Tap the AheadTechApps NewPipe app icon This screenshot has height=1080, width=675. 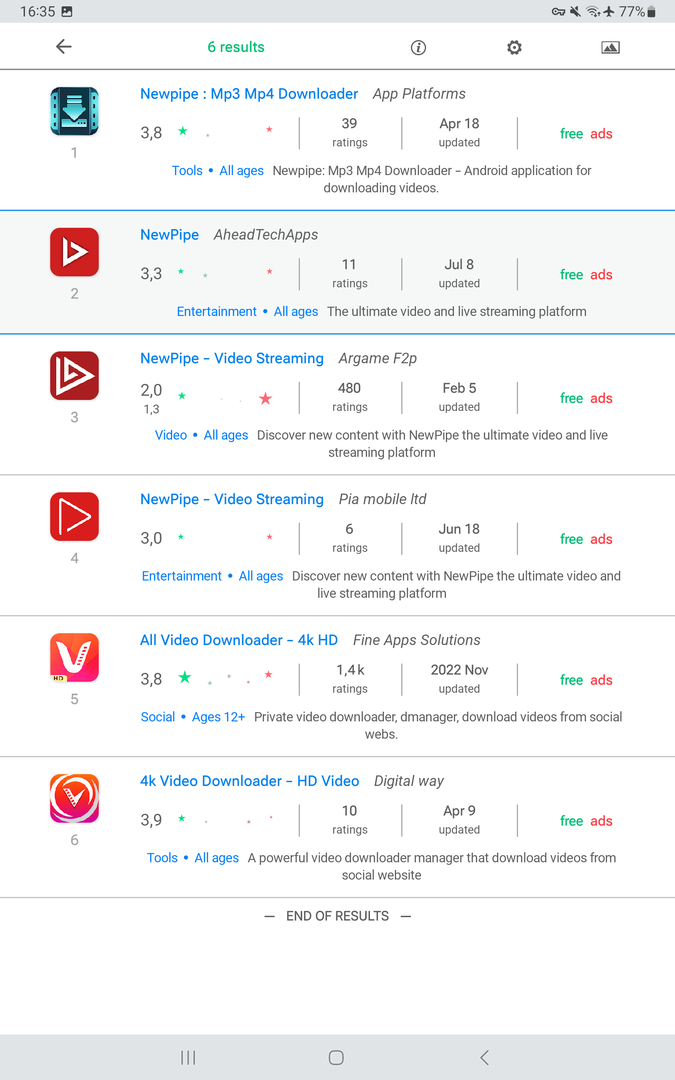click(x=74, y=252)
